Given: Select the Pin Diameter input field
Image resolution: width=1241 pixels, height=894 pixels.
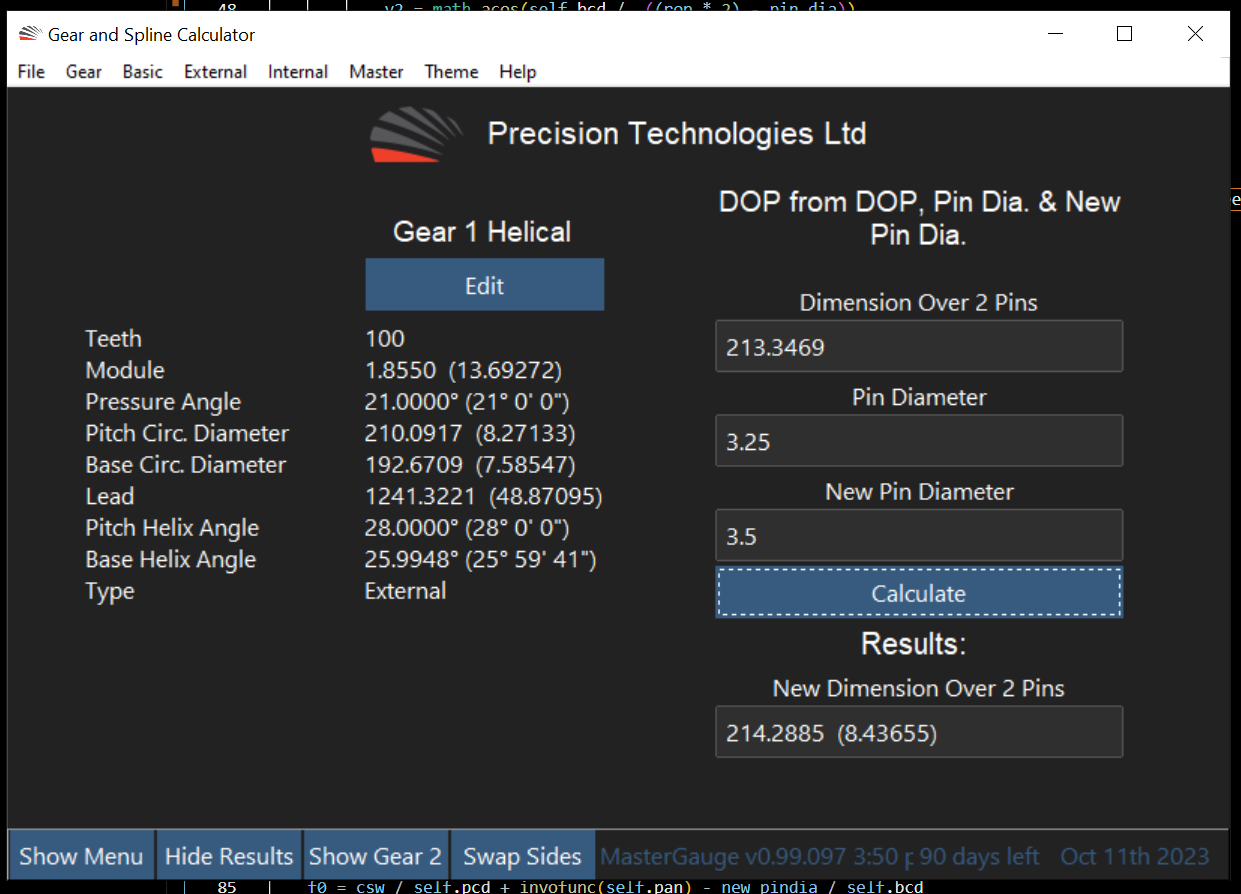Looking at the screenshot, I should tap(918, 440).
